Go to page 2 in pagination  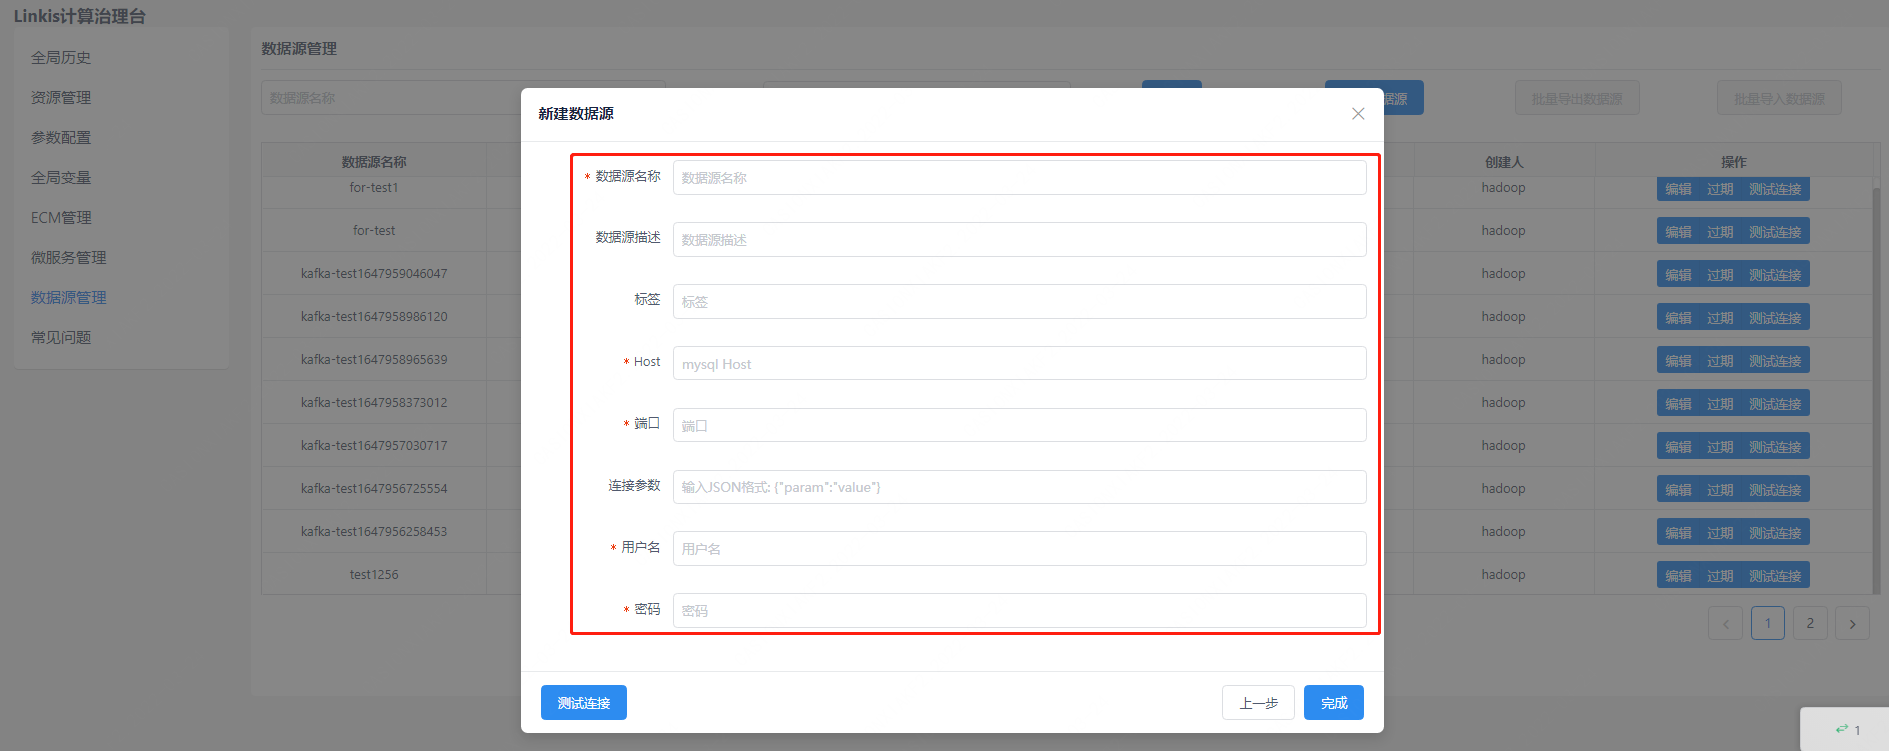[1809, 624]
